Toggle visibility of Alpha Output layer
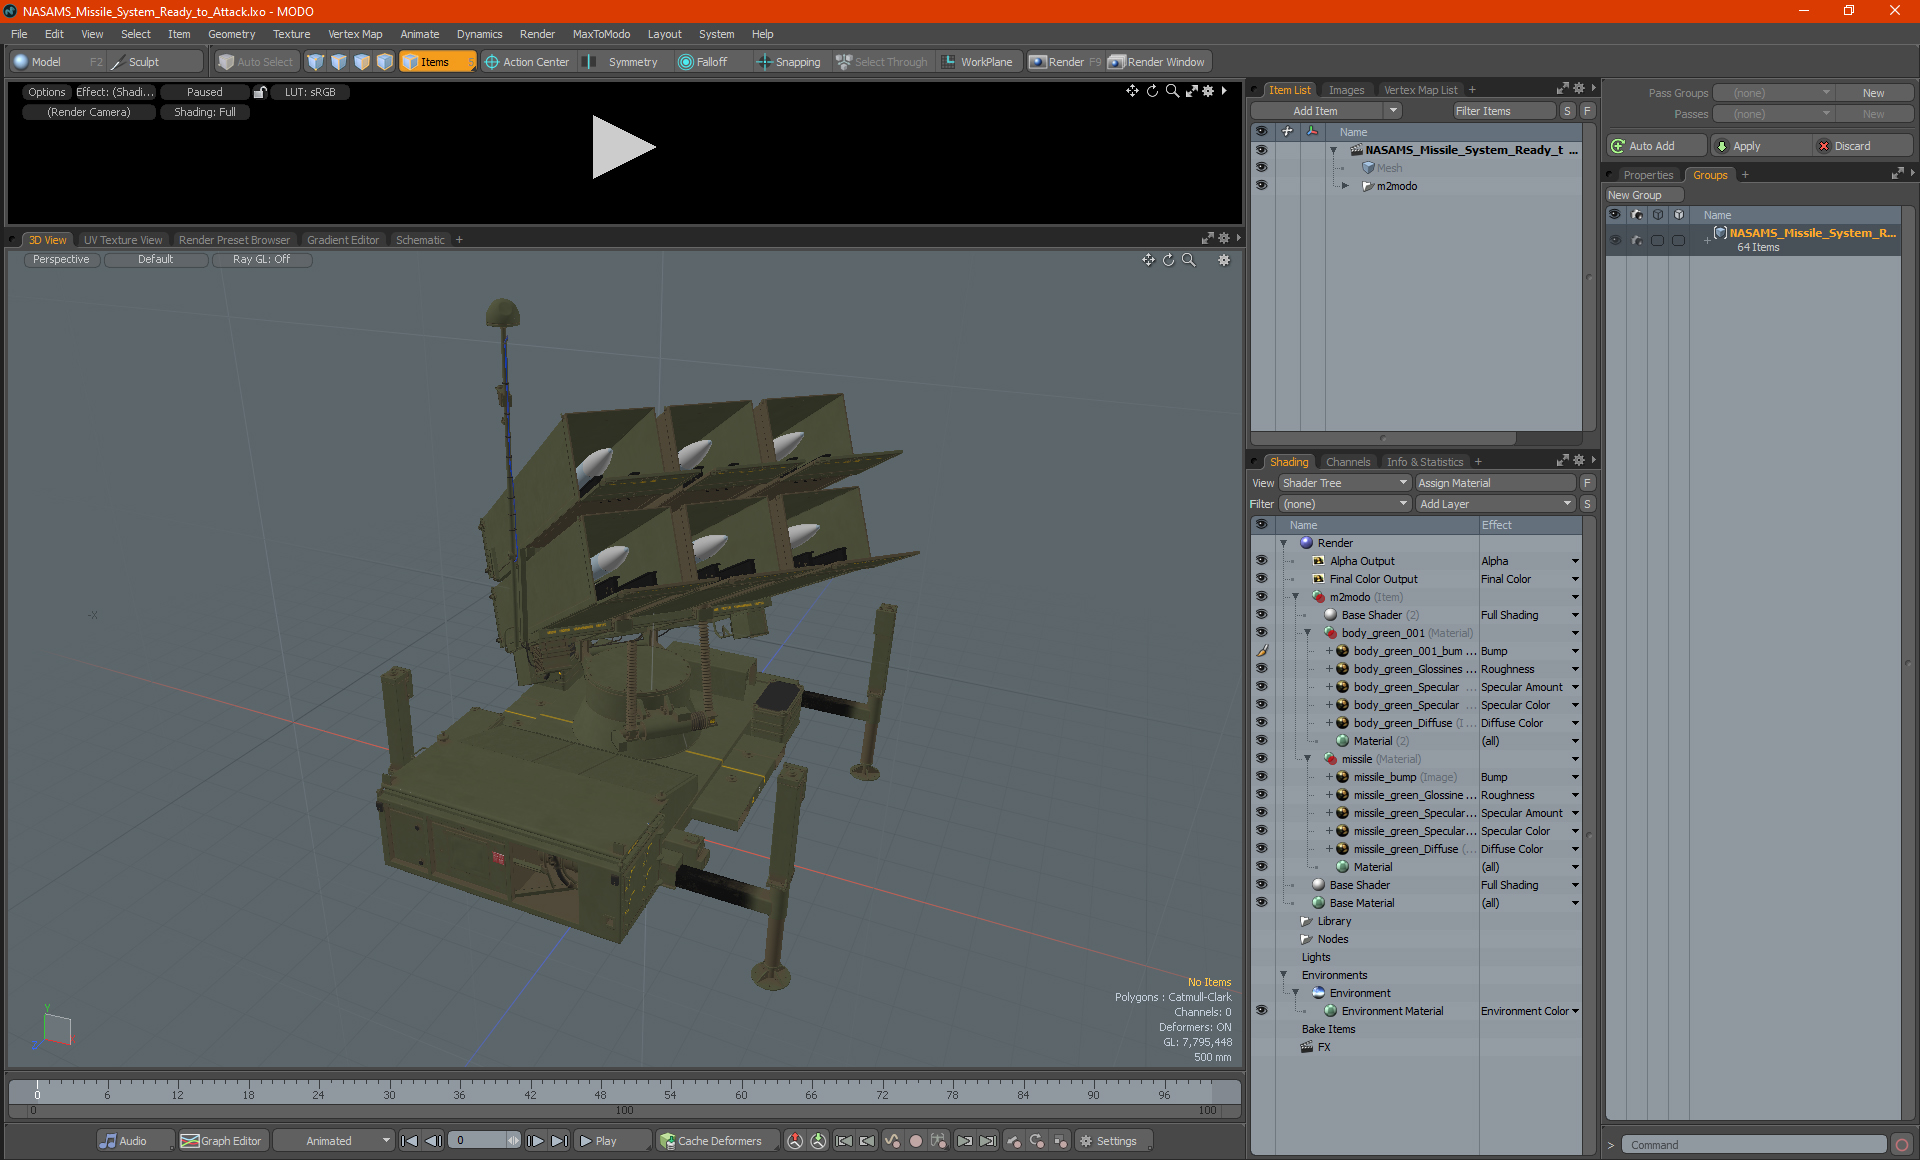 1261,561
